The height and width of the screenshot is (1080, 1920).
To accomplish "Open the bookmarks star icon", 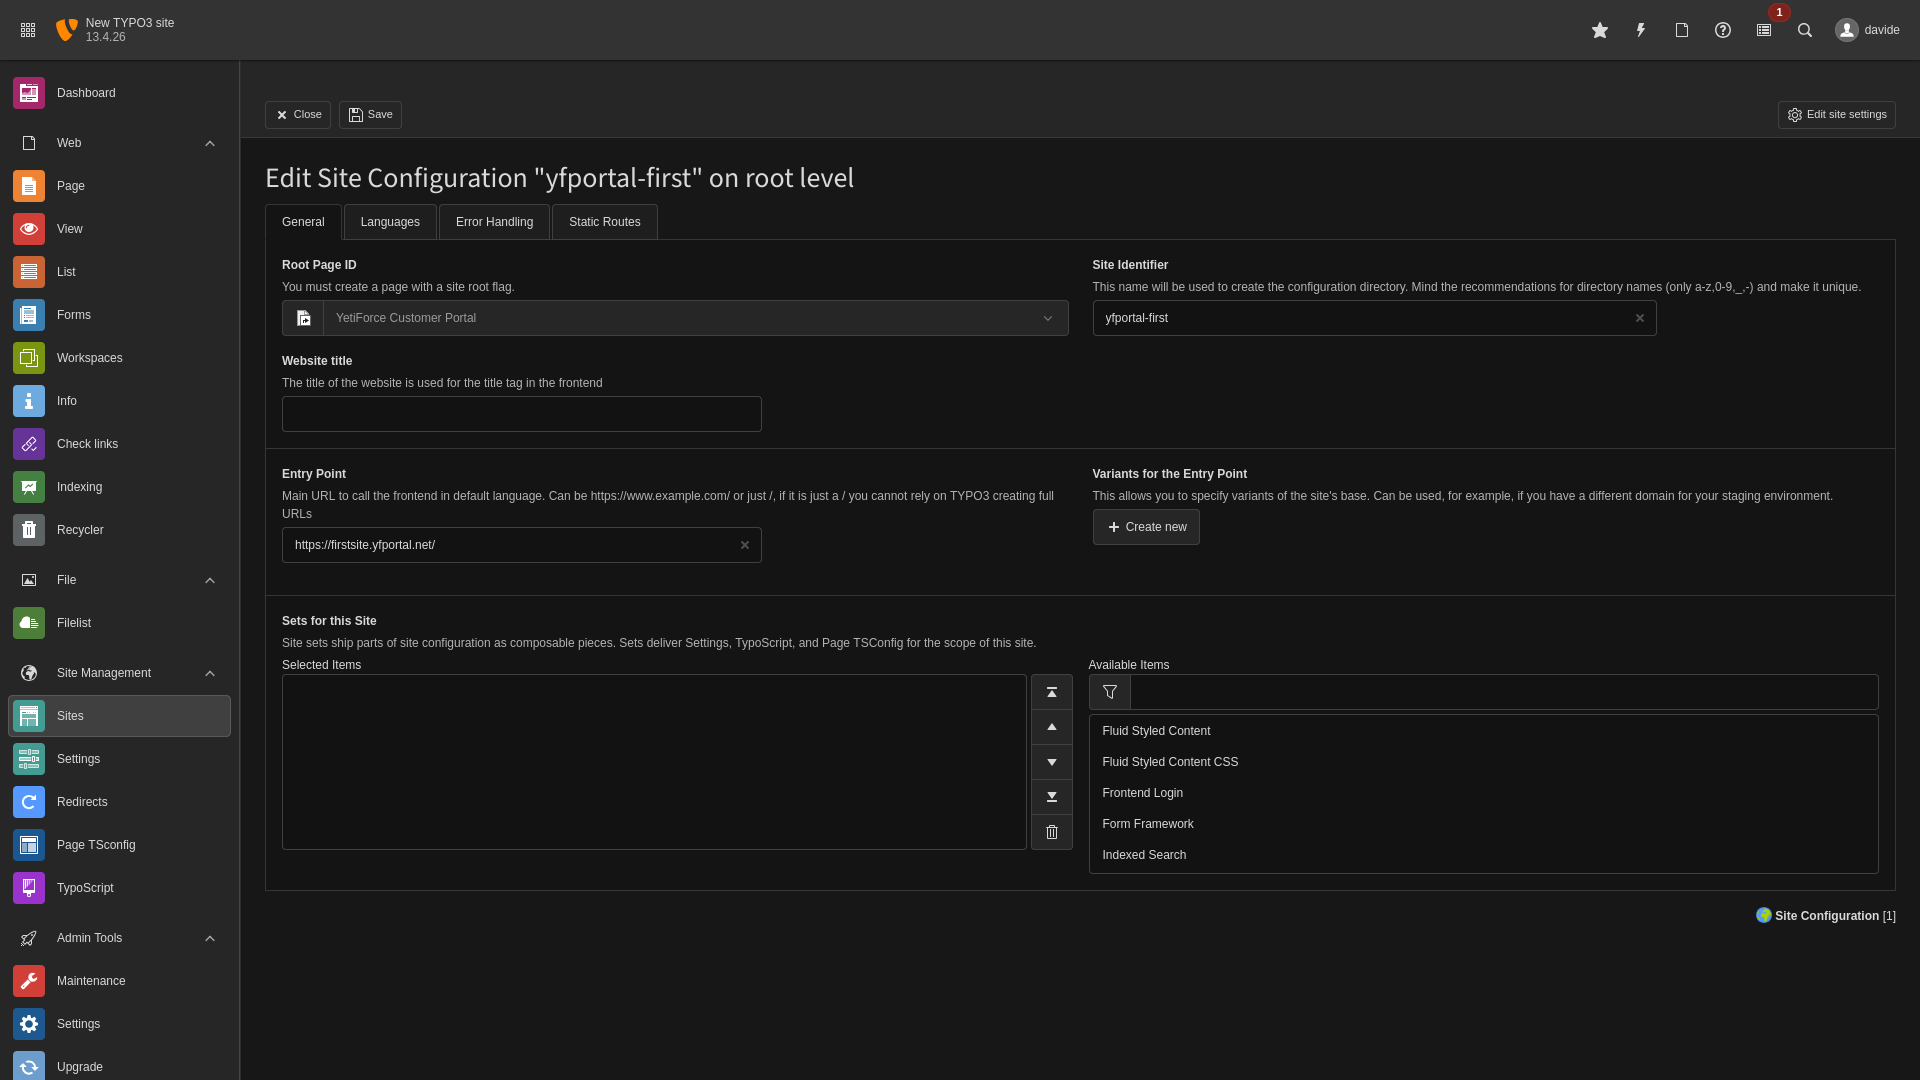I will (x=1600, y=30).
